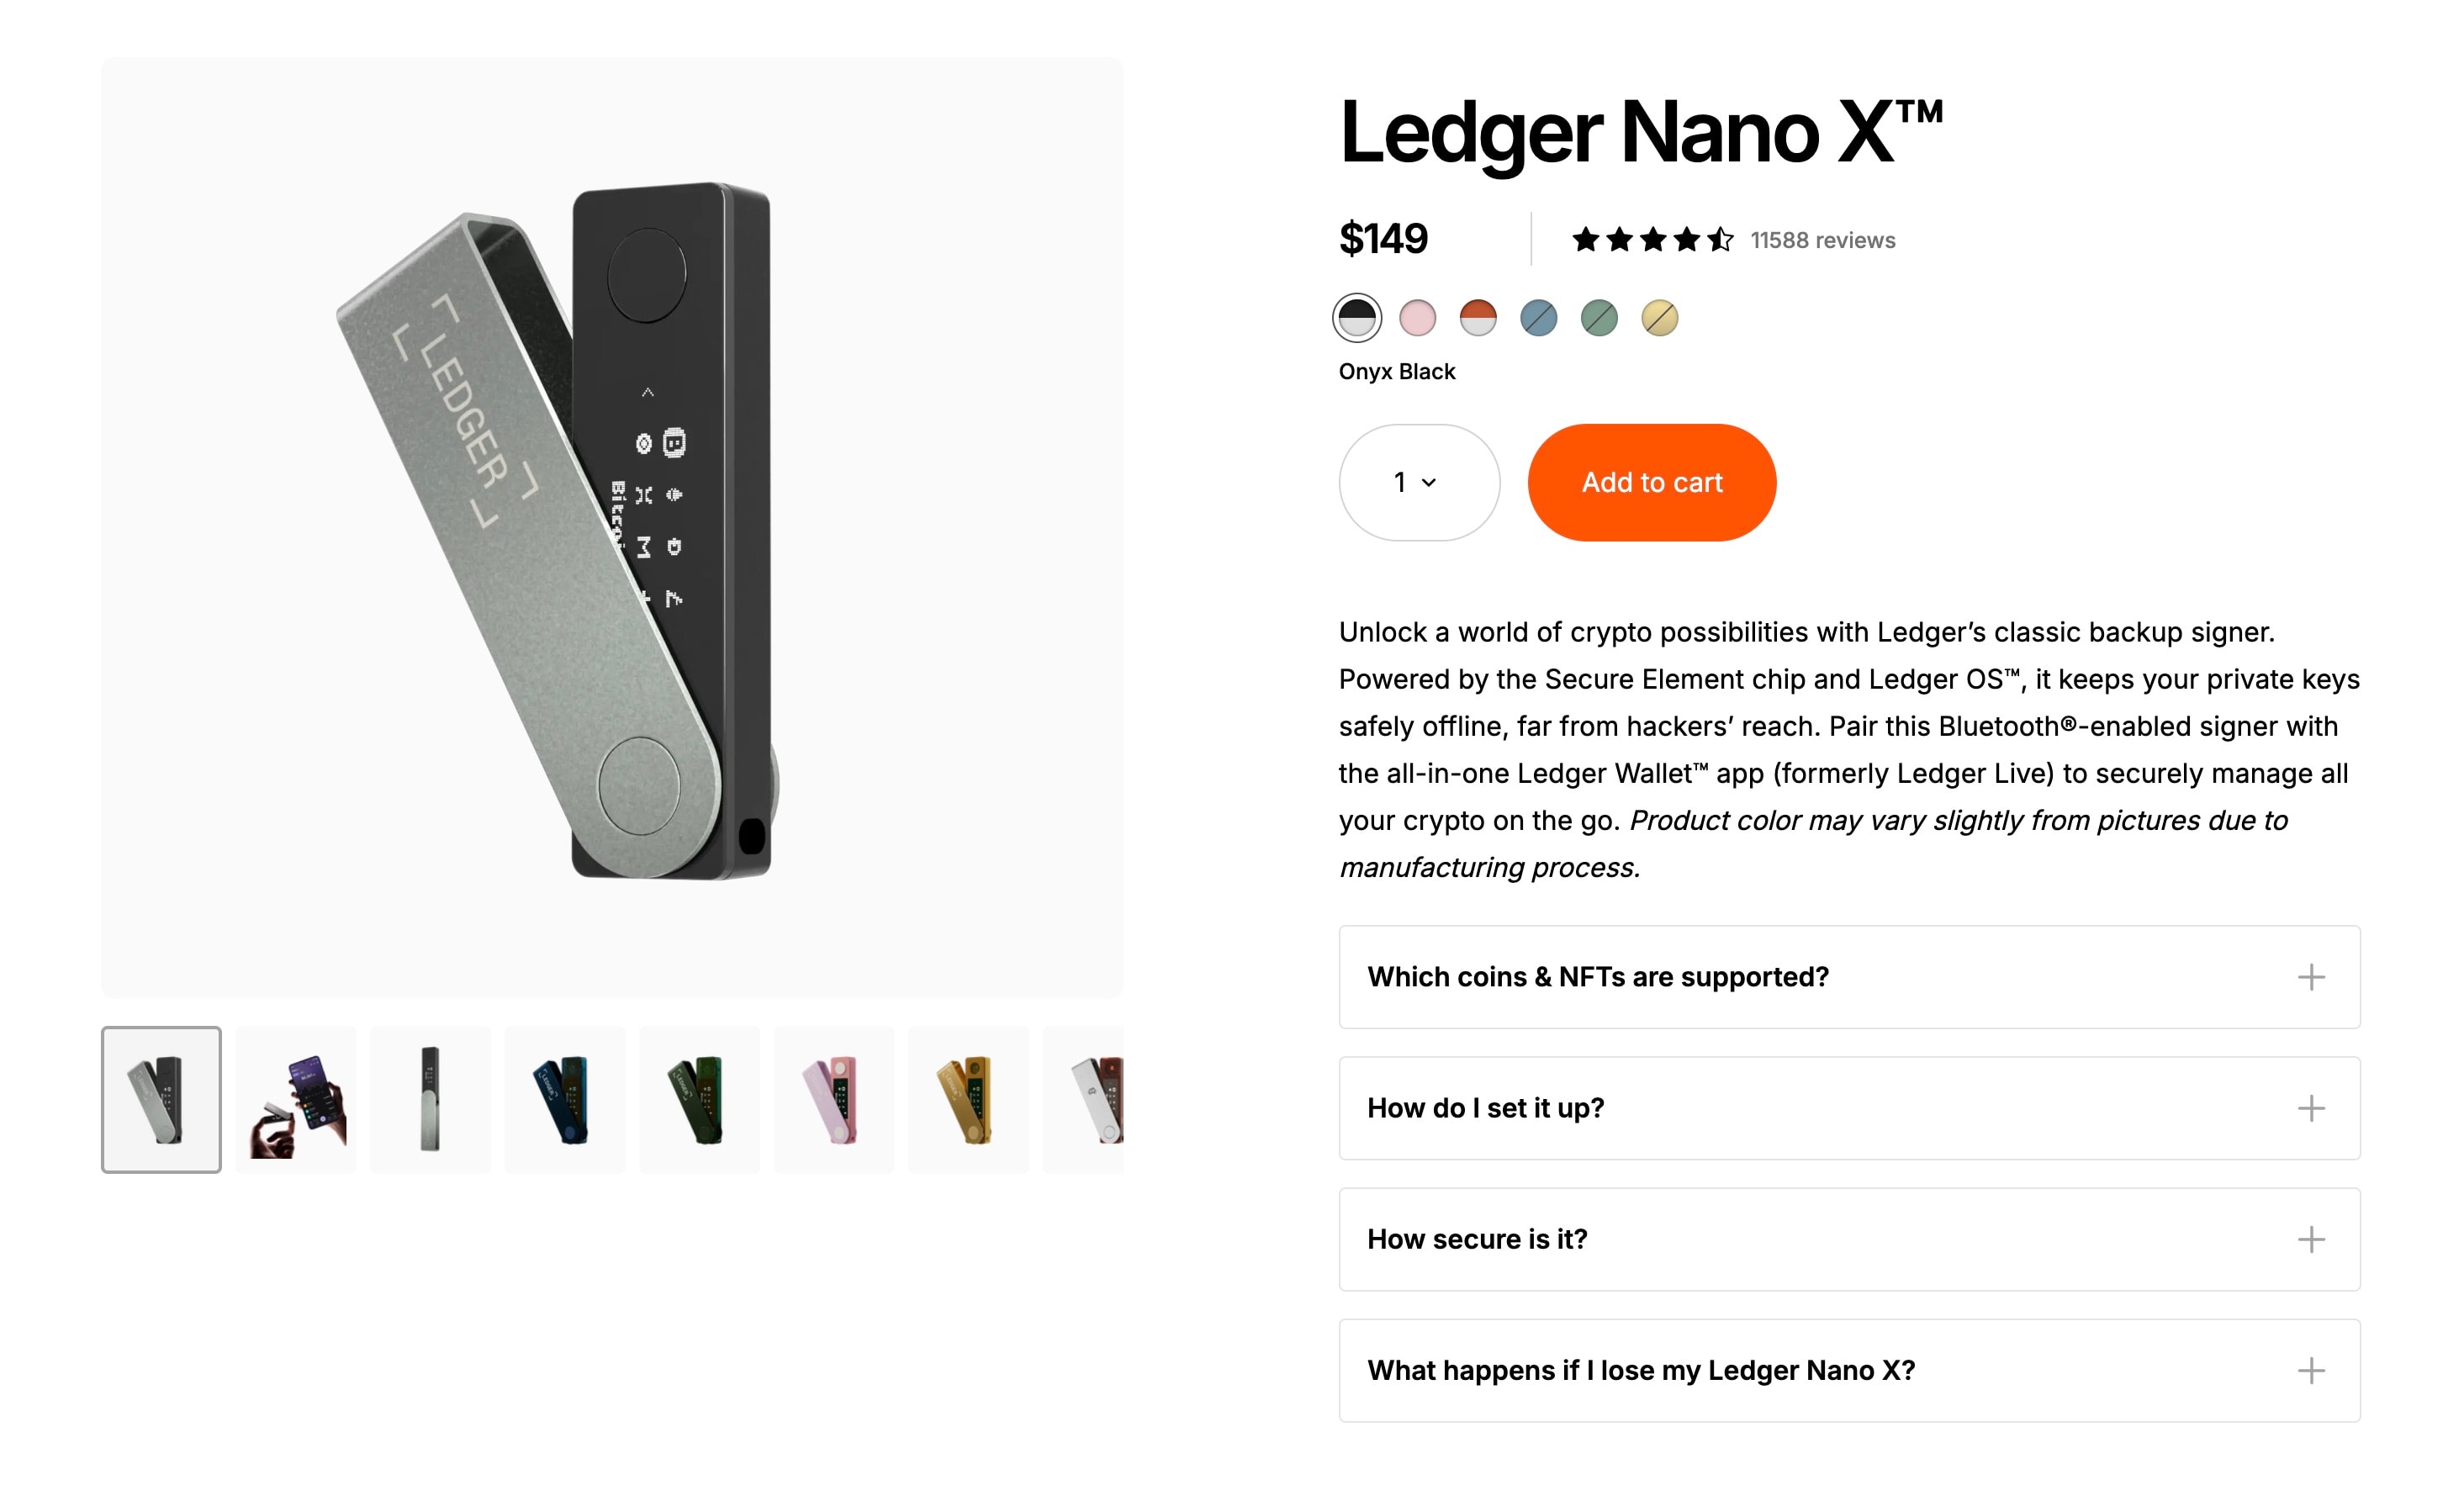Open the quantity selector dropdown

pos(1417,482)
